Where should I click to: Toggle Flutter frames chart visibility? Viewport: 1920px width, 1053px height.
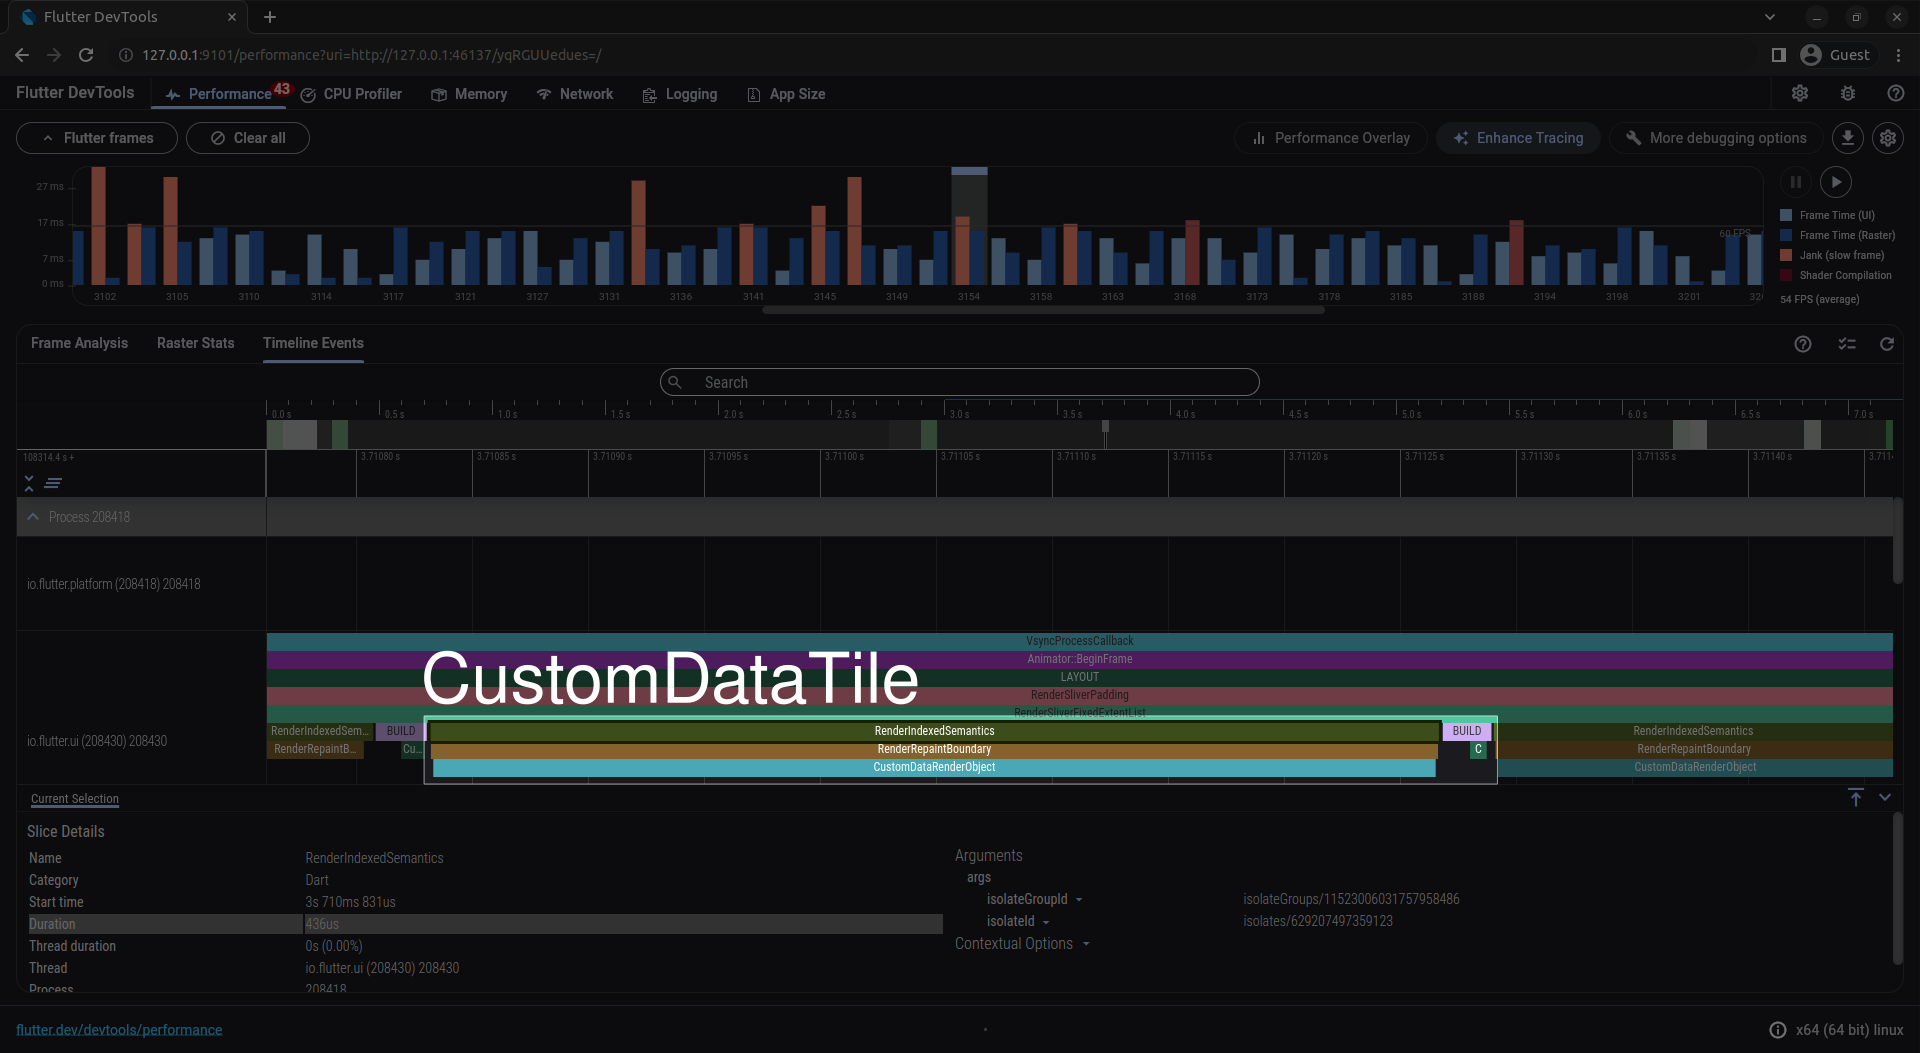[97, 138]
